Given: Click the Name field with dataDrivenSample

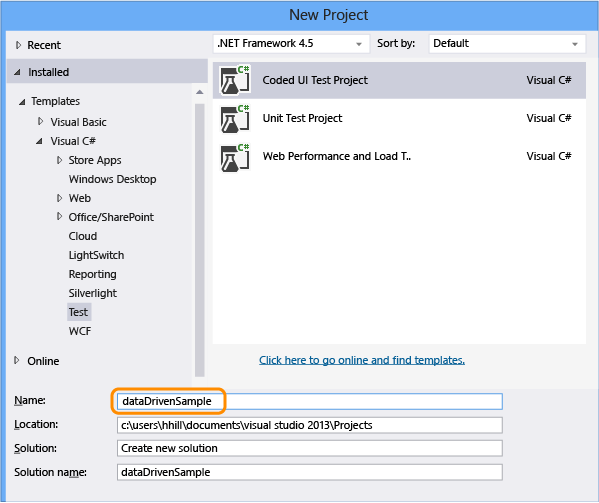Looking at the screenshot, I should pos(309,401).
